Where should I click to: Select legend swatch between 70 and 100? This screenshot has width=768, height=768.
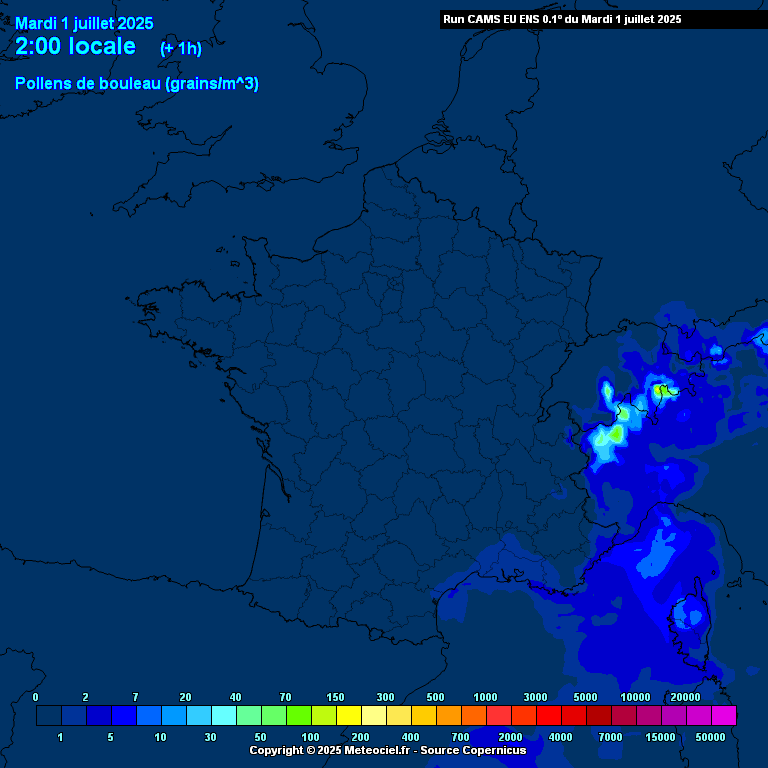(x=299, y=715)
